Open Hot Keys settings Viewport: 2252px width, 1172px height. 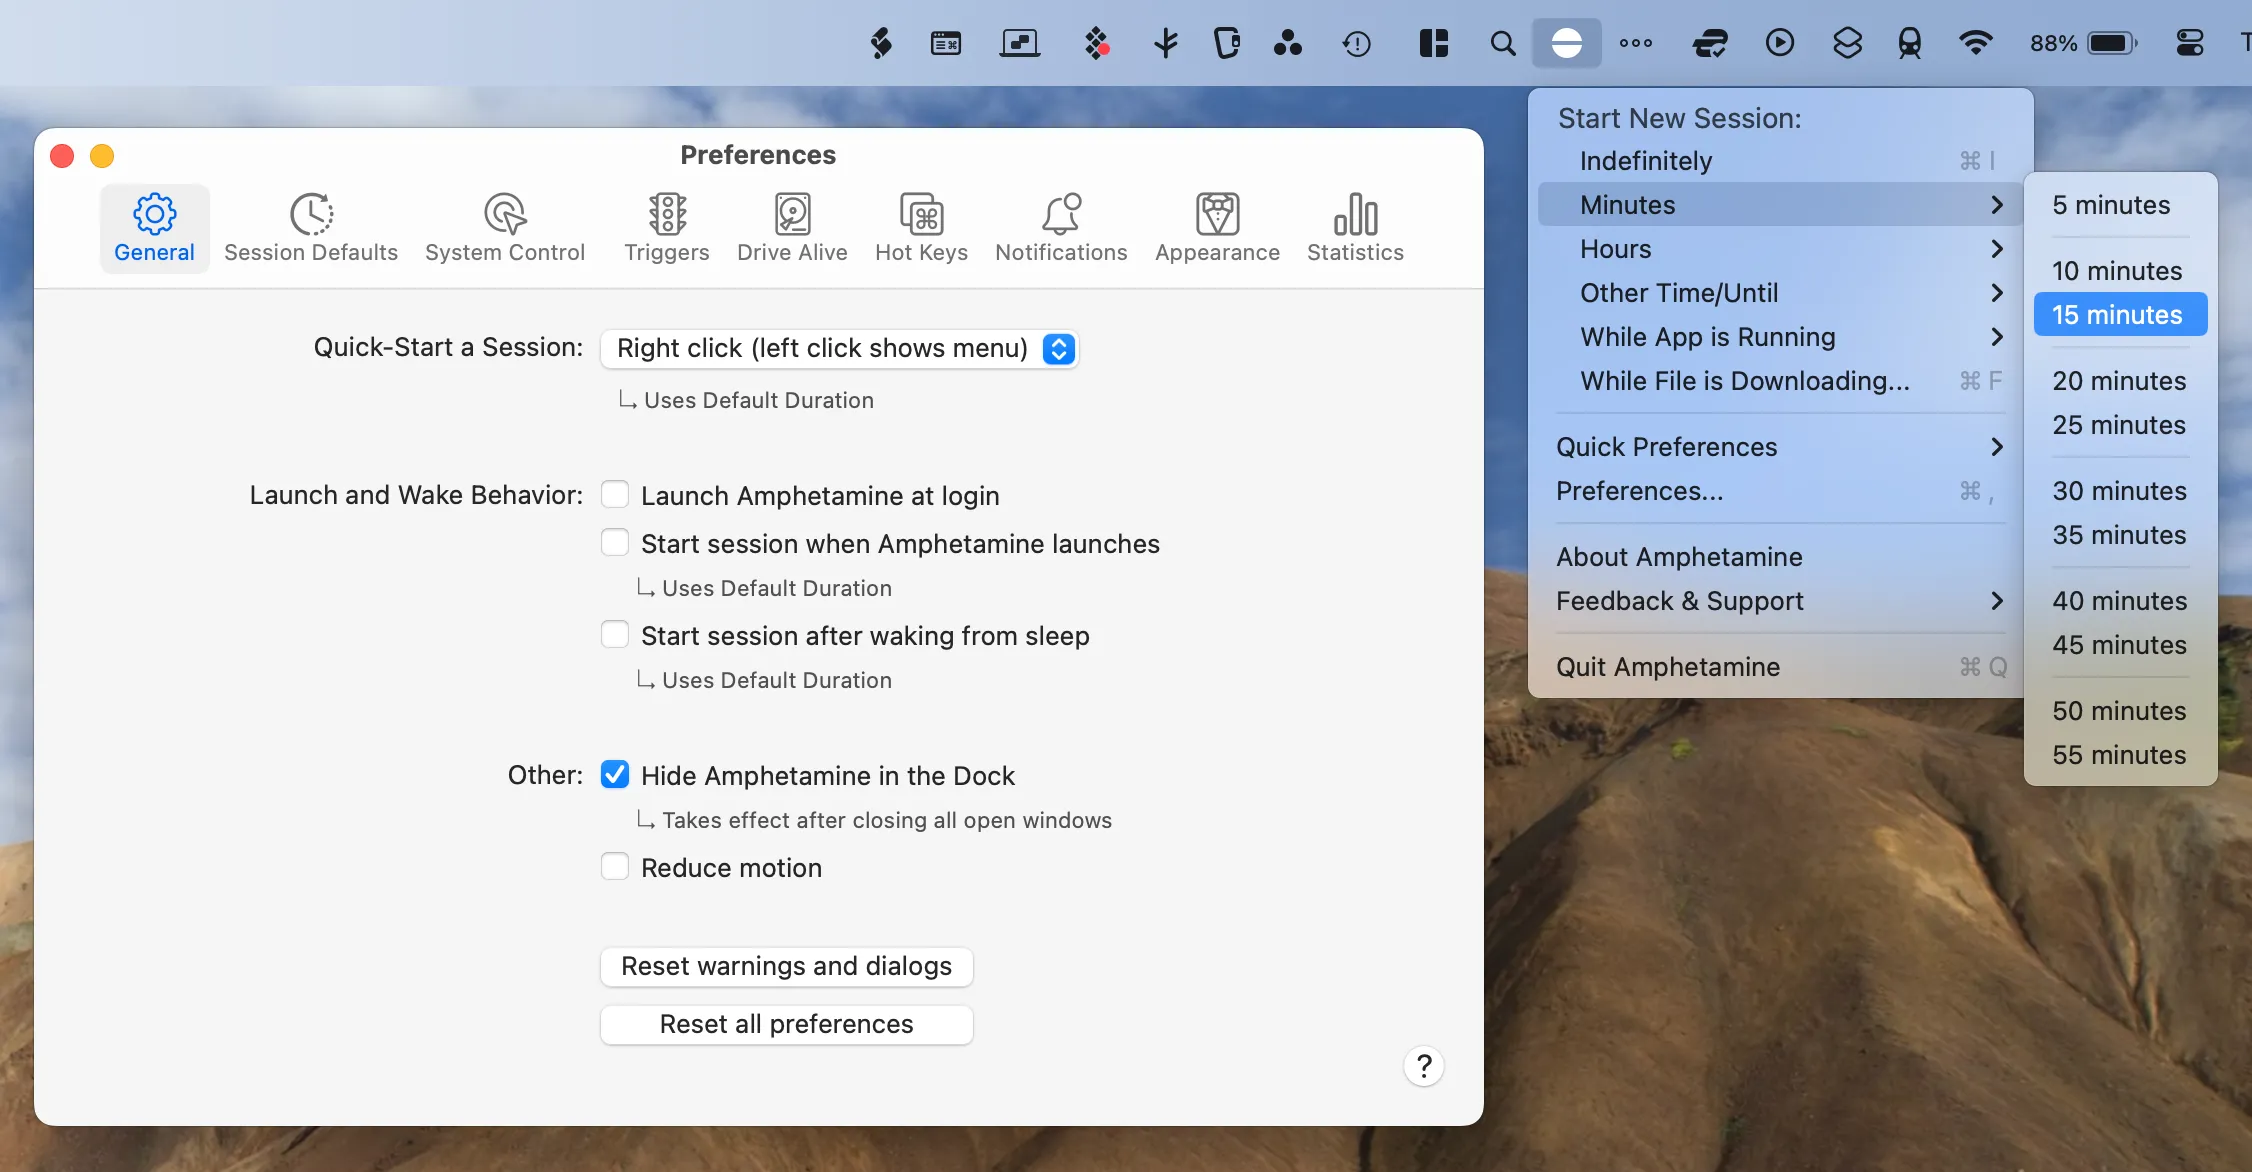tap(921, 228)
